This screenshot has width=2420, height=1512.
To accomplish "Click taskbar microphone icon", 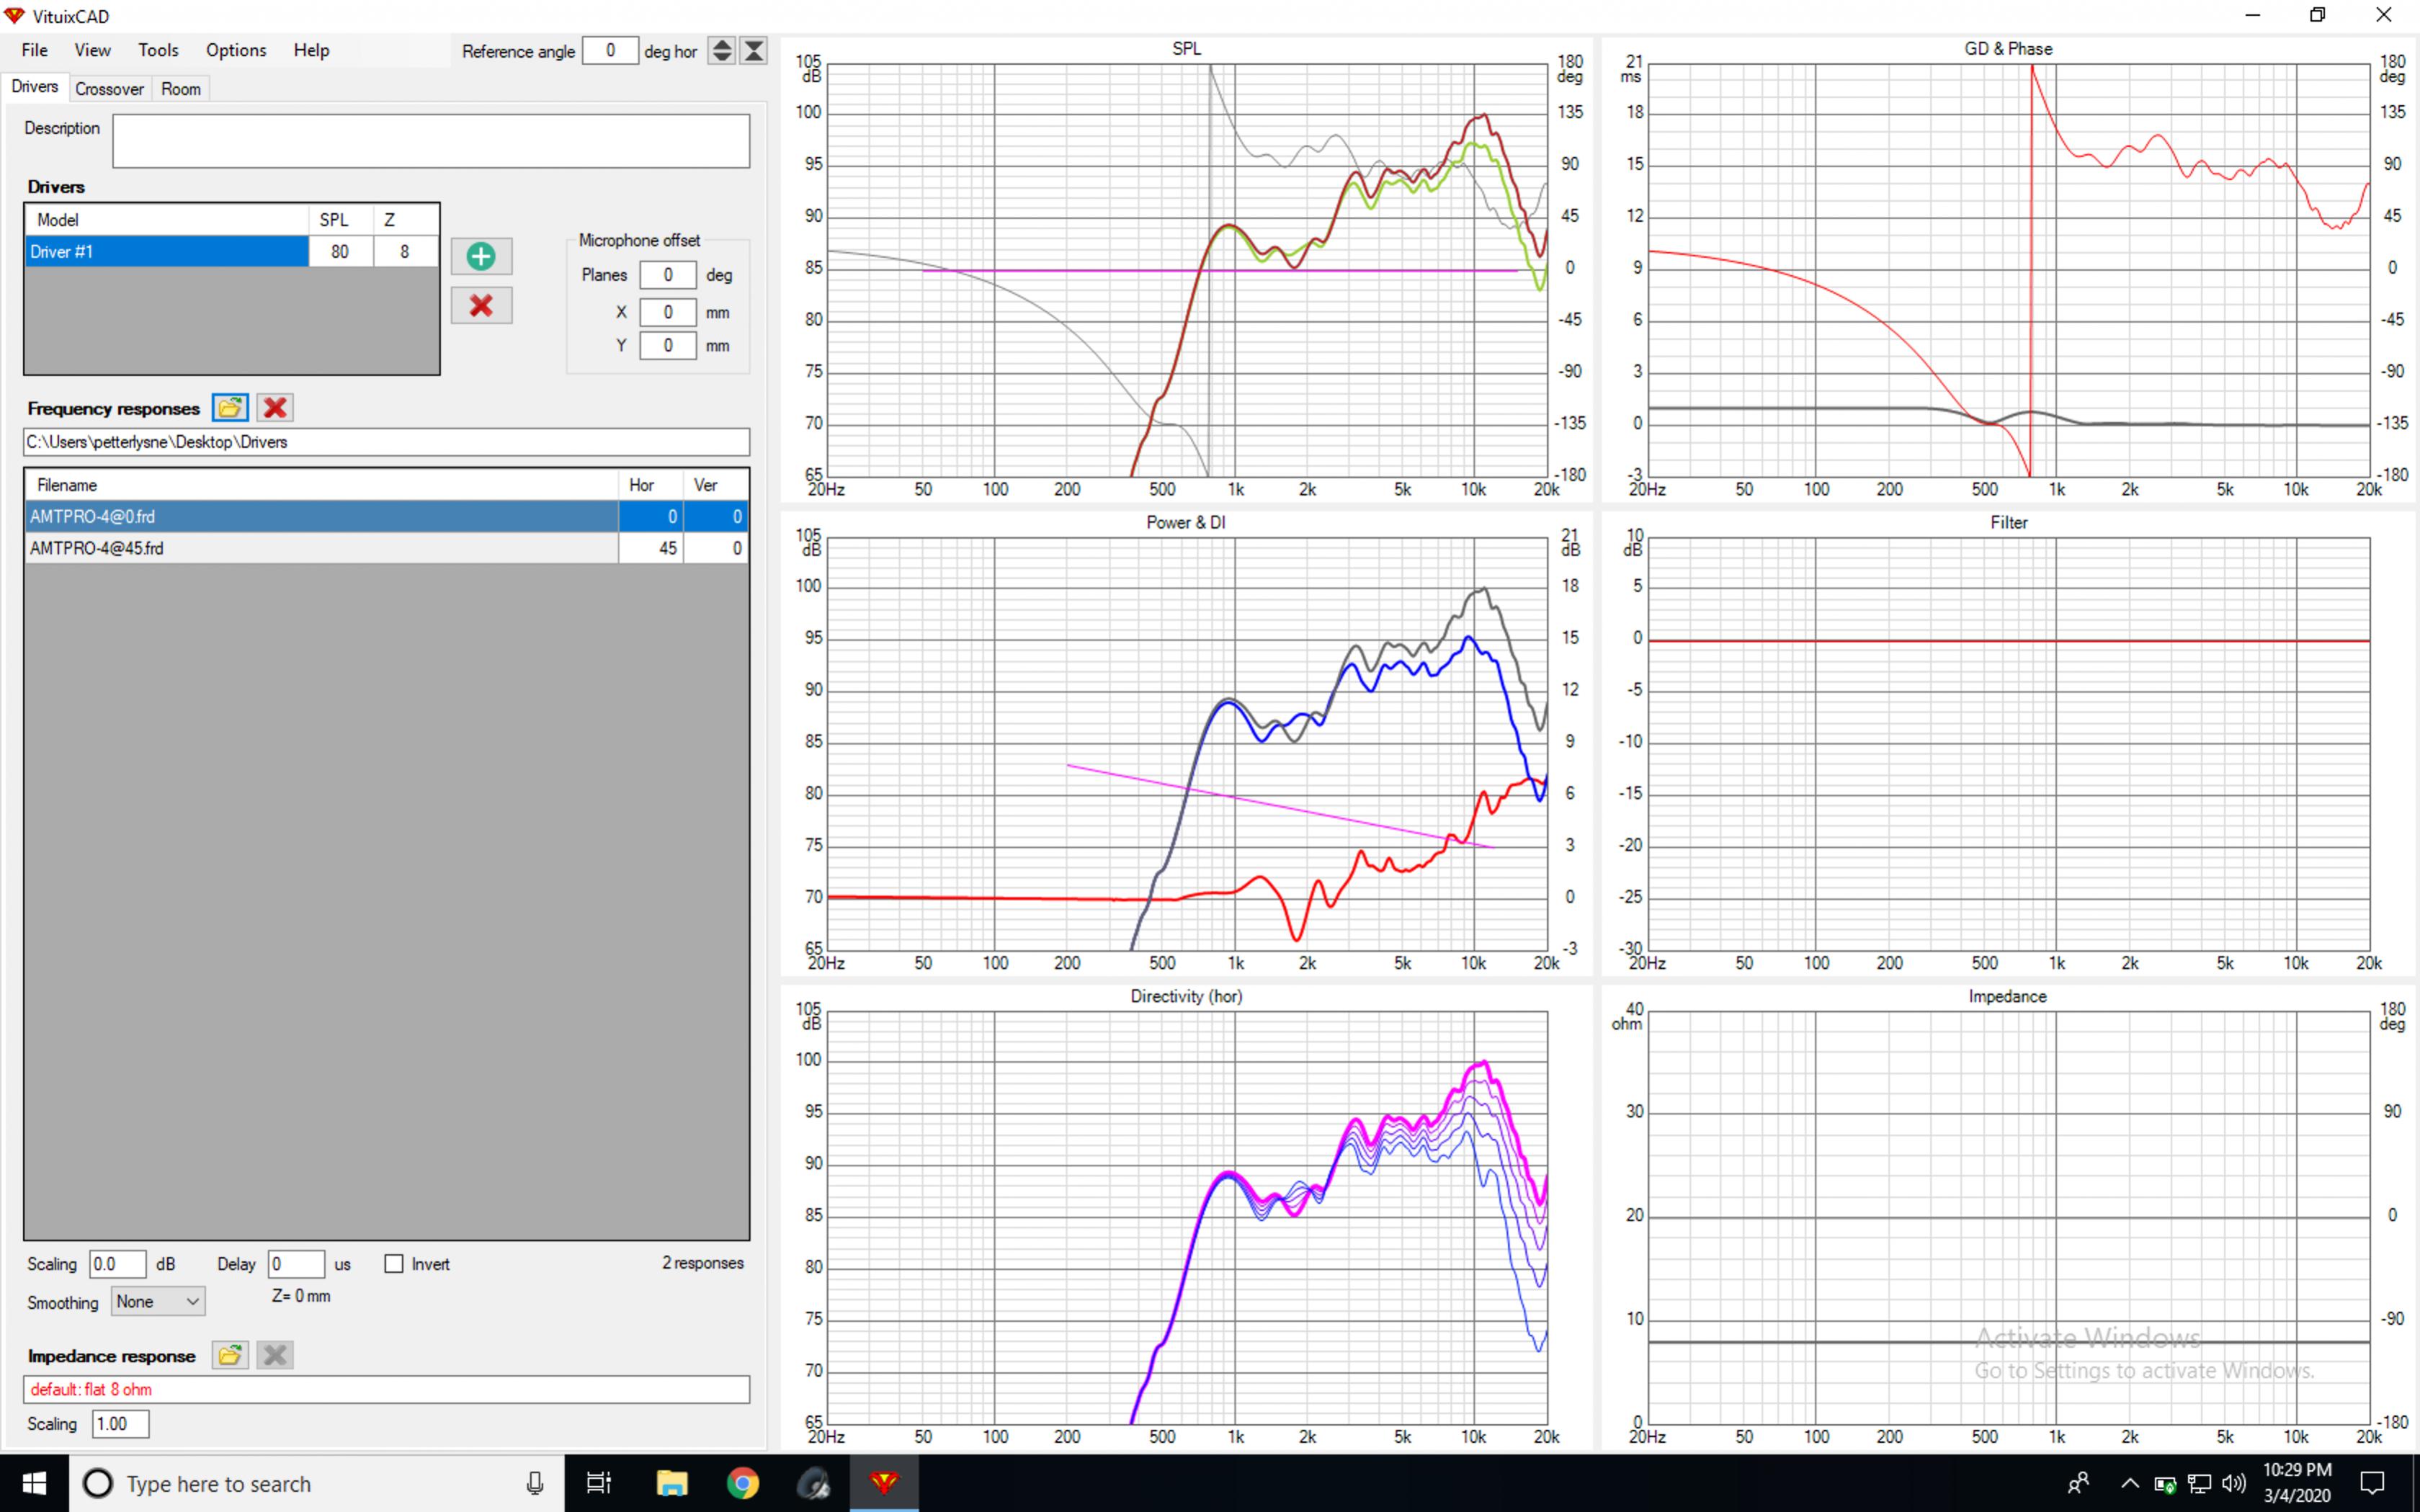I will (535, 1483).
